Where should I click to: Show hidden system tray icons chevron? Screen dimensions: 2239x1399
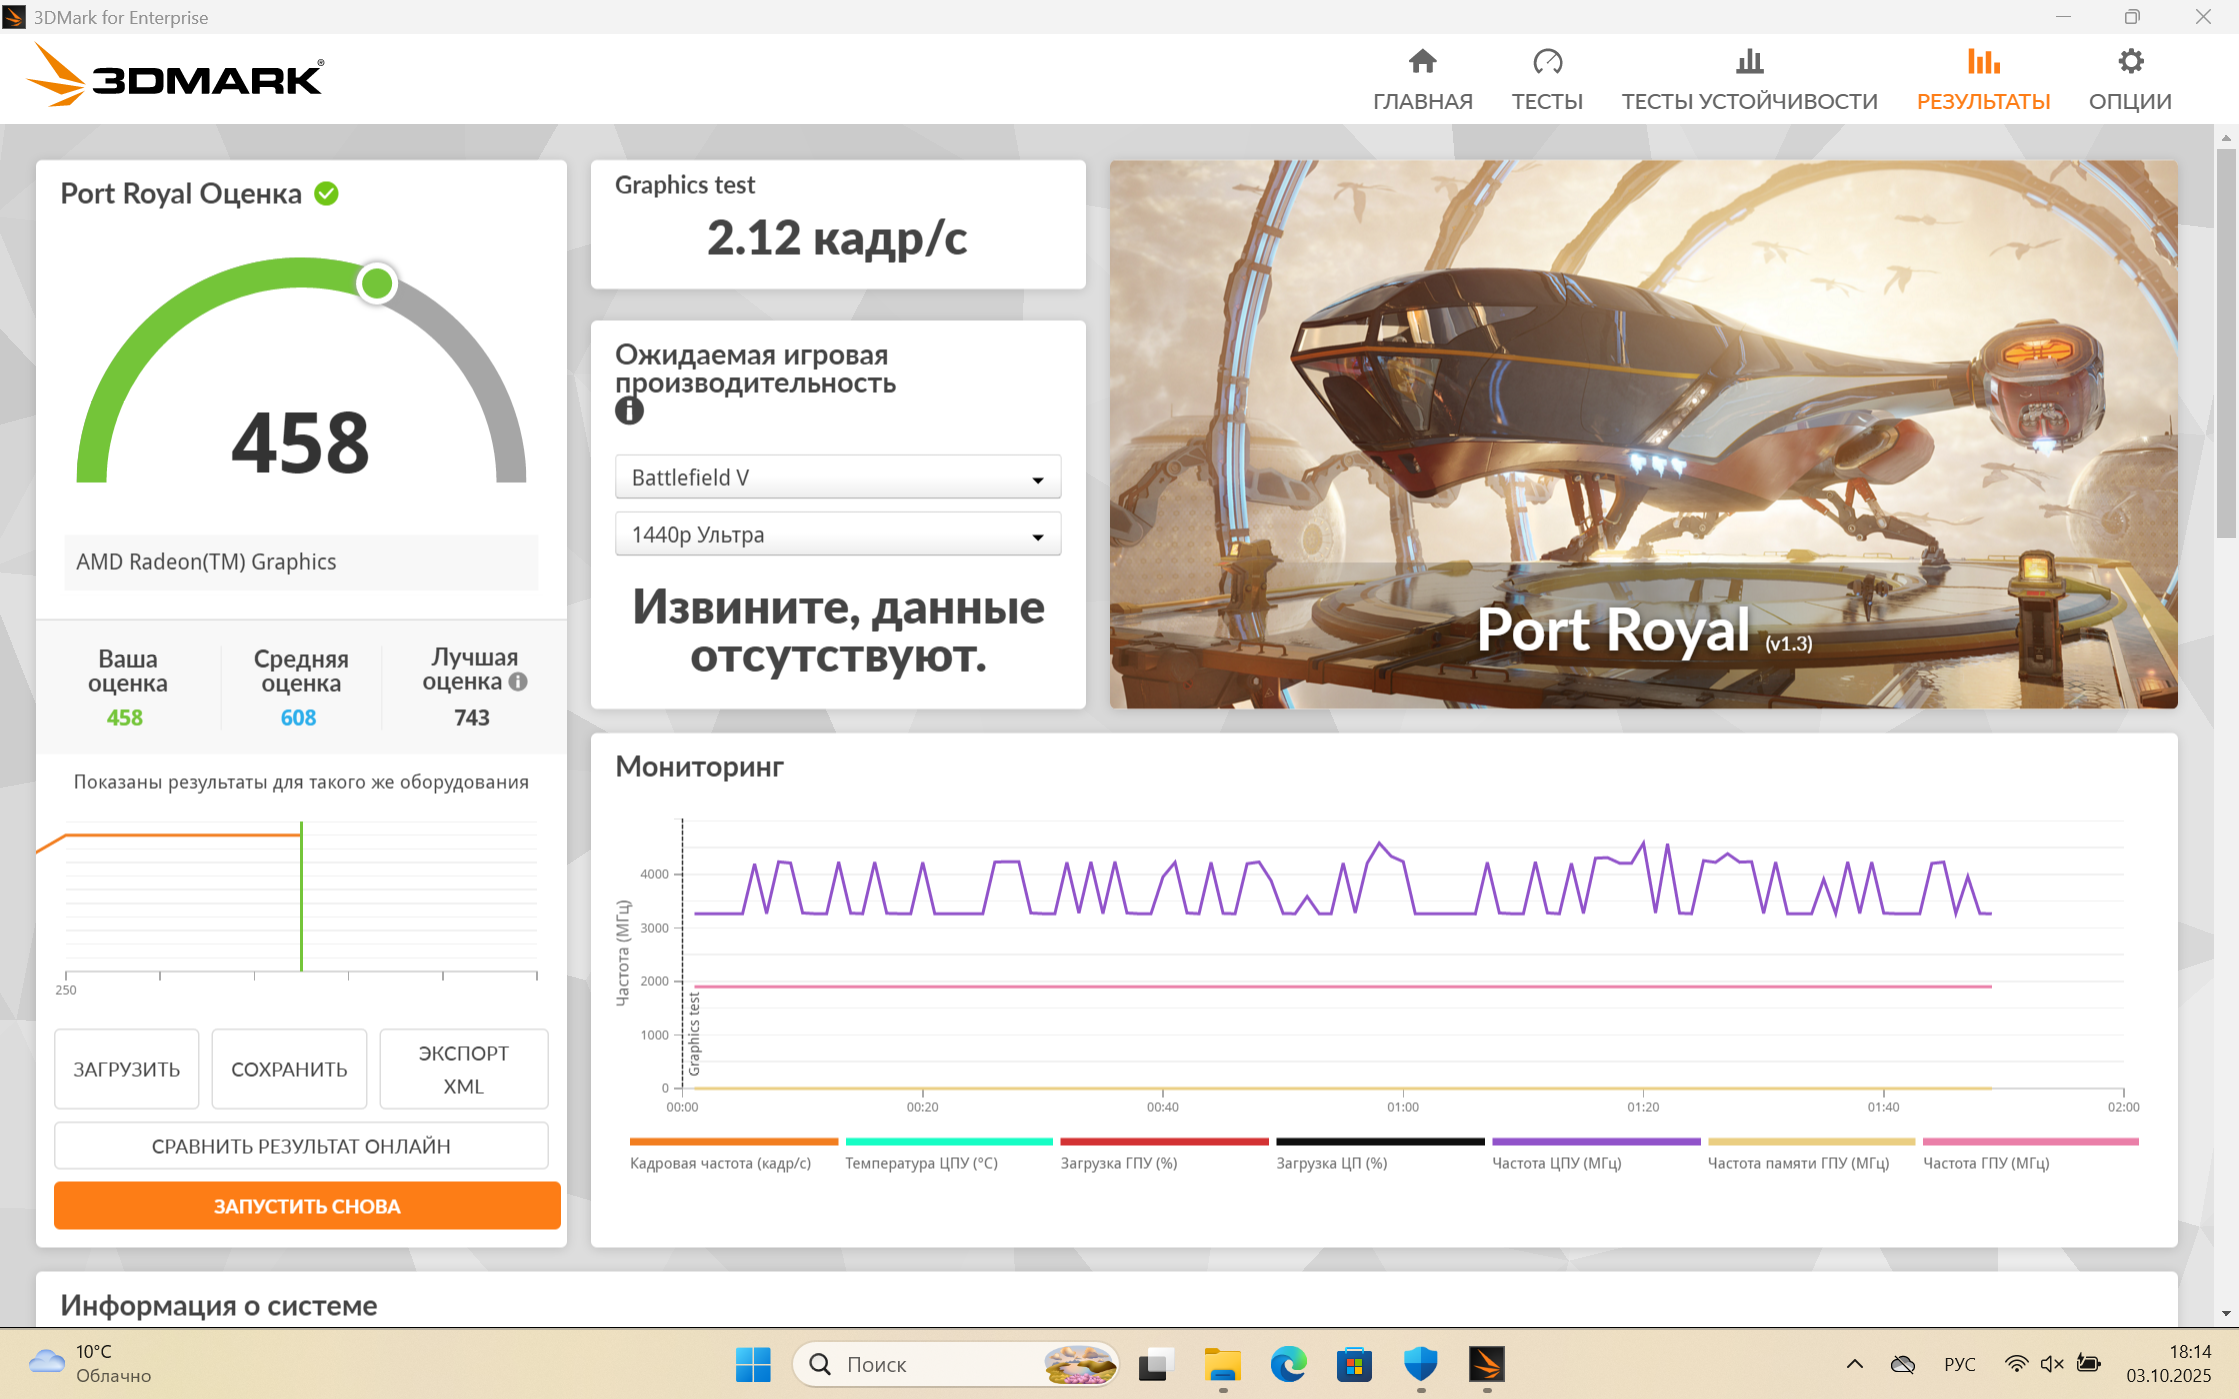[x=1854, y=1364]
